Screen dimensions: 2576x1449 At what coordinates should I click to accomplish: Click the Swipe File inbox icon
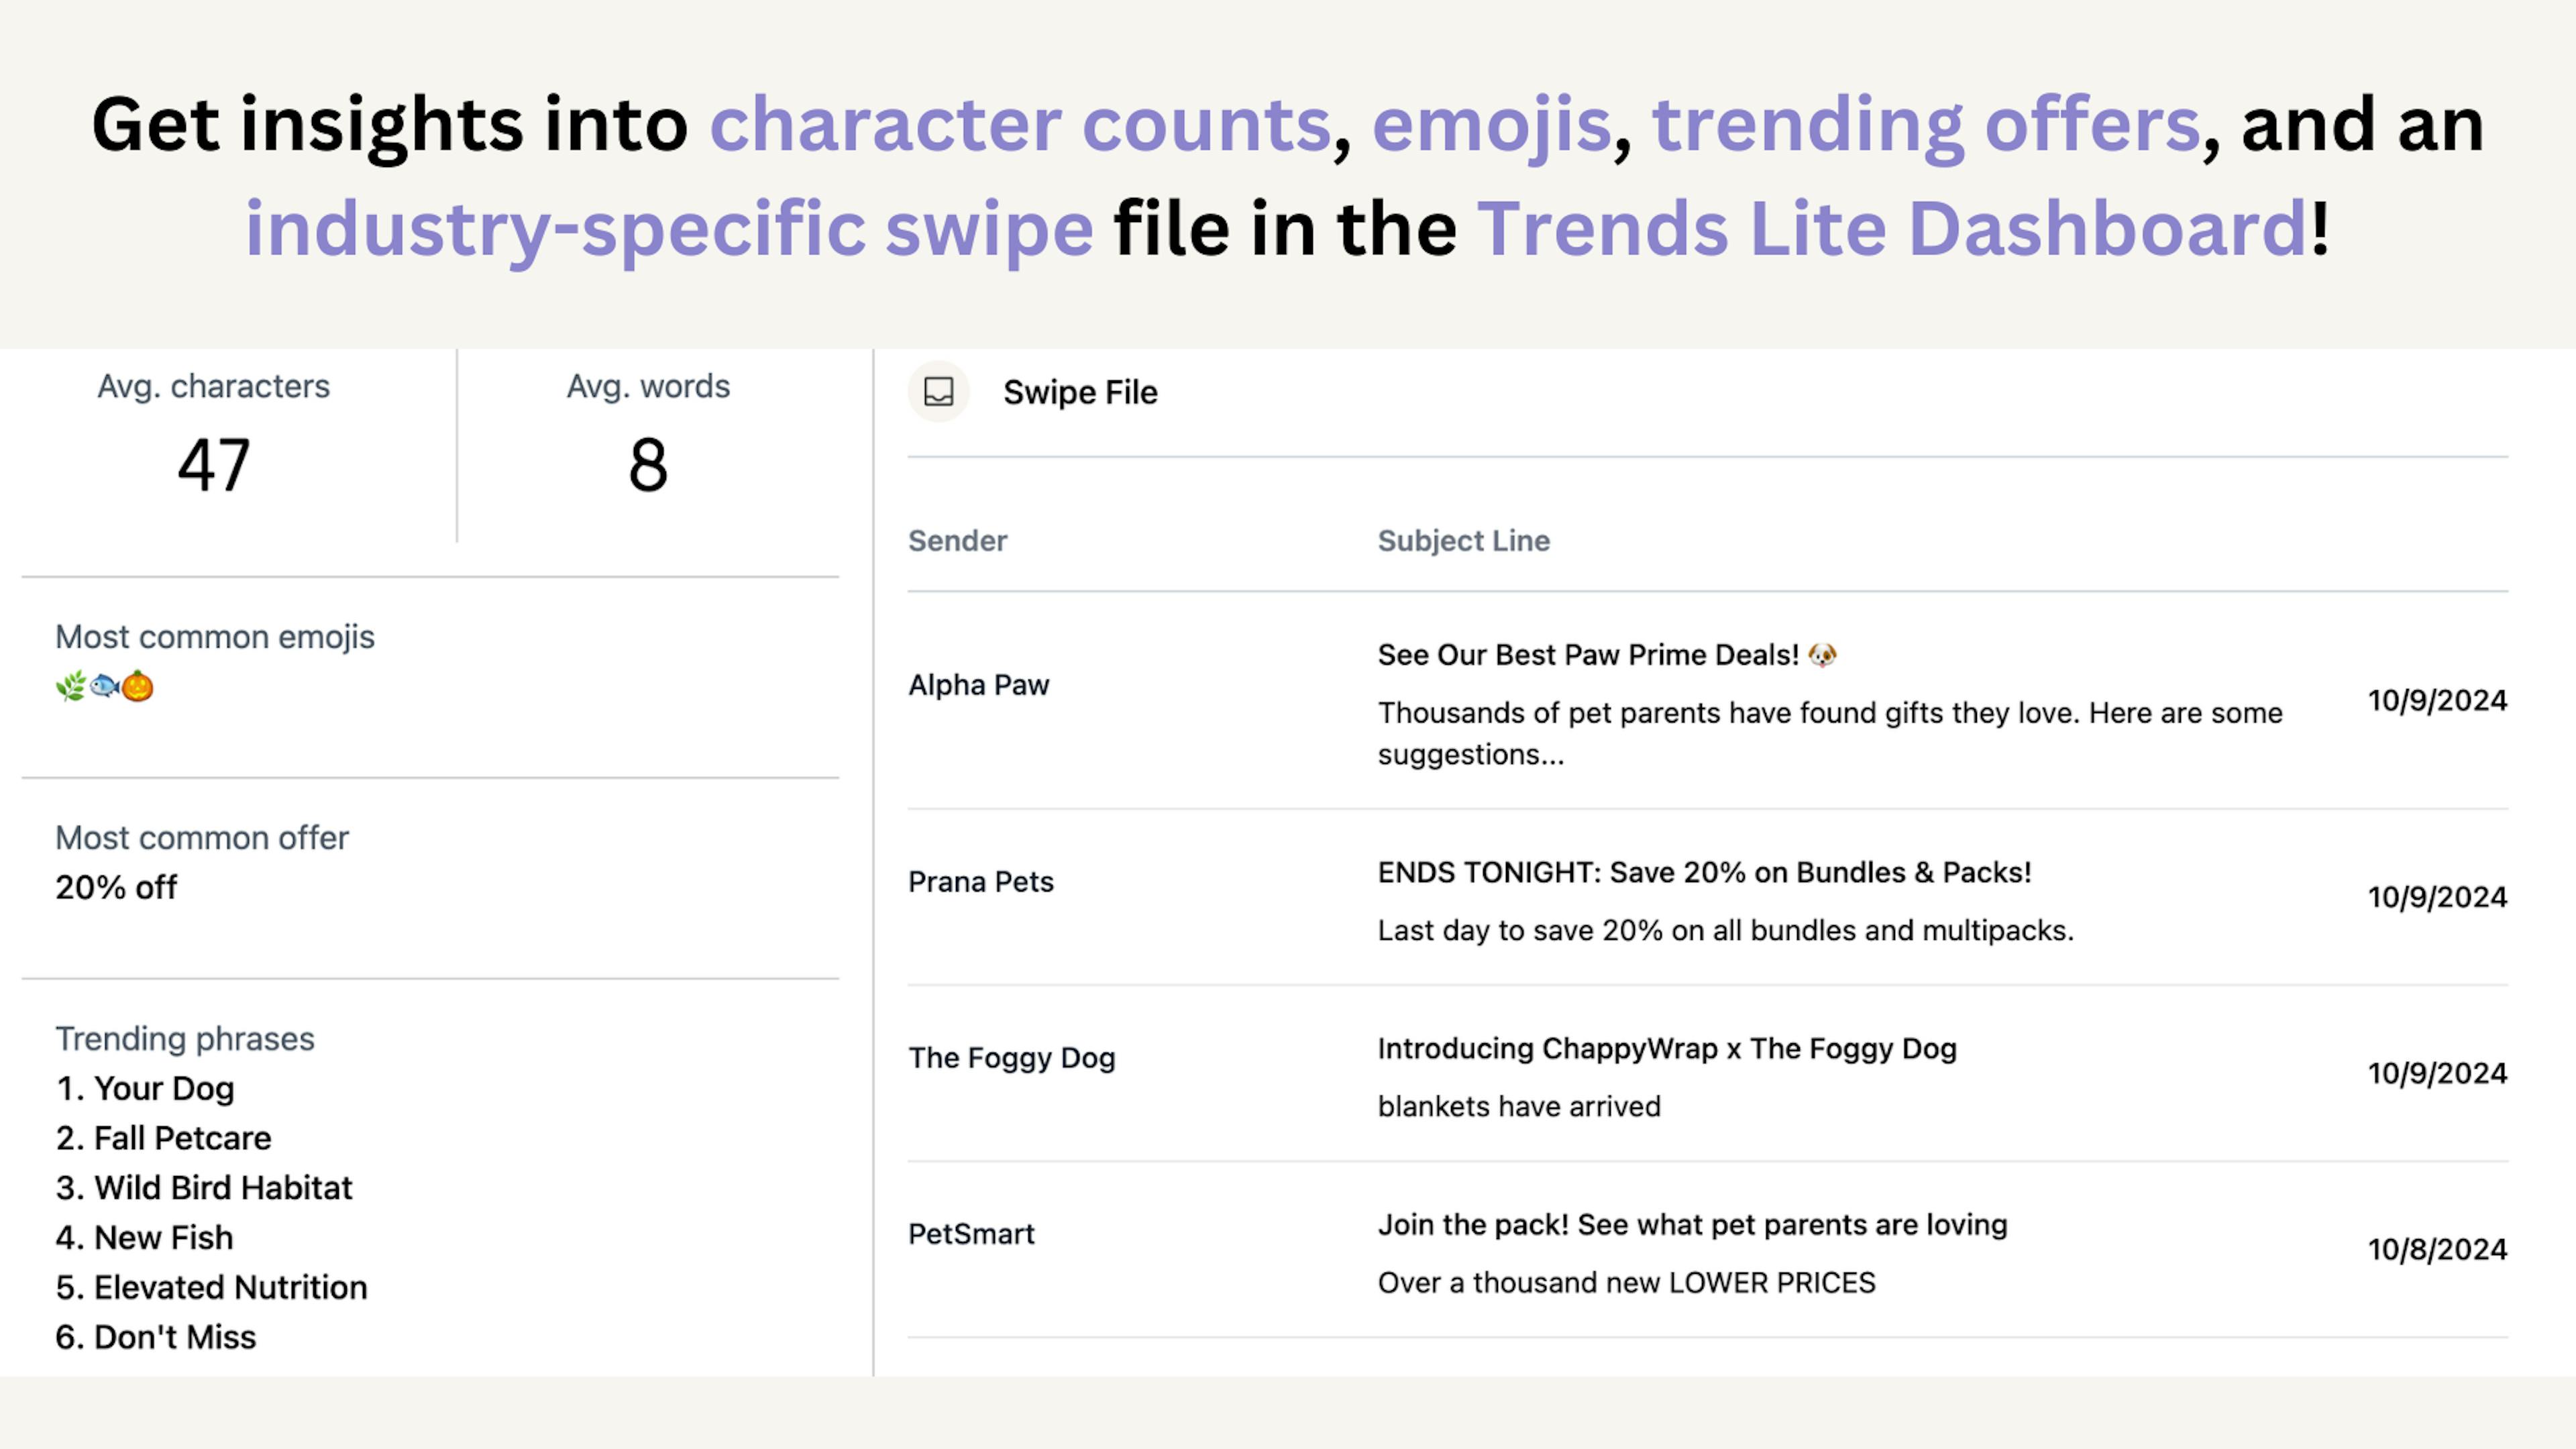(x=938, y=392)
